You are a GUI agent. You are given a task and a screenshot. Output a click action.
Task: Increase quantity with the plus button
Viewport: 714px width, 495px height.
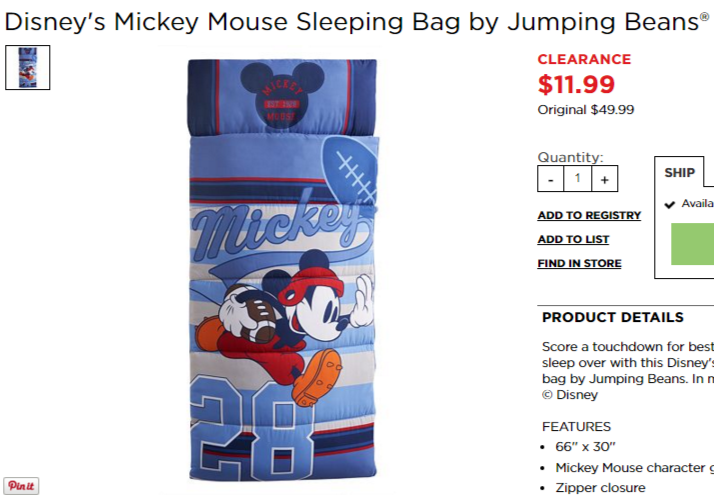pyautogui.click(x=605, y=179)
